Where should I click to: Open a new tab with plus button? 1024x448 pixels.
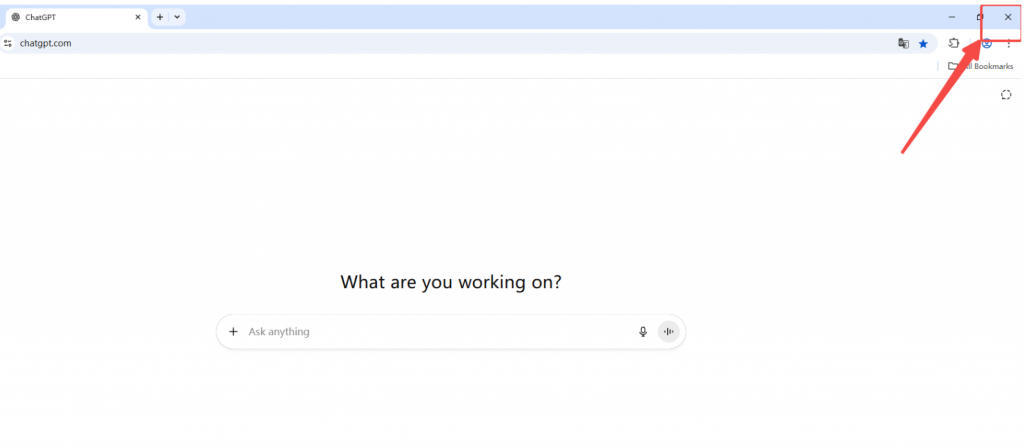pyautogui.click(x=160, y=17)
